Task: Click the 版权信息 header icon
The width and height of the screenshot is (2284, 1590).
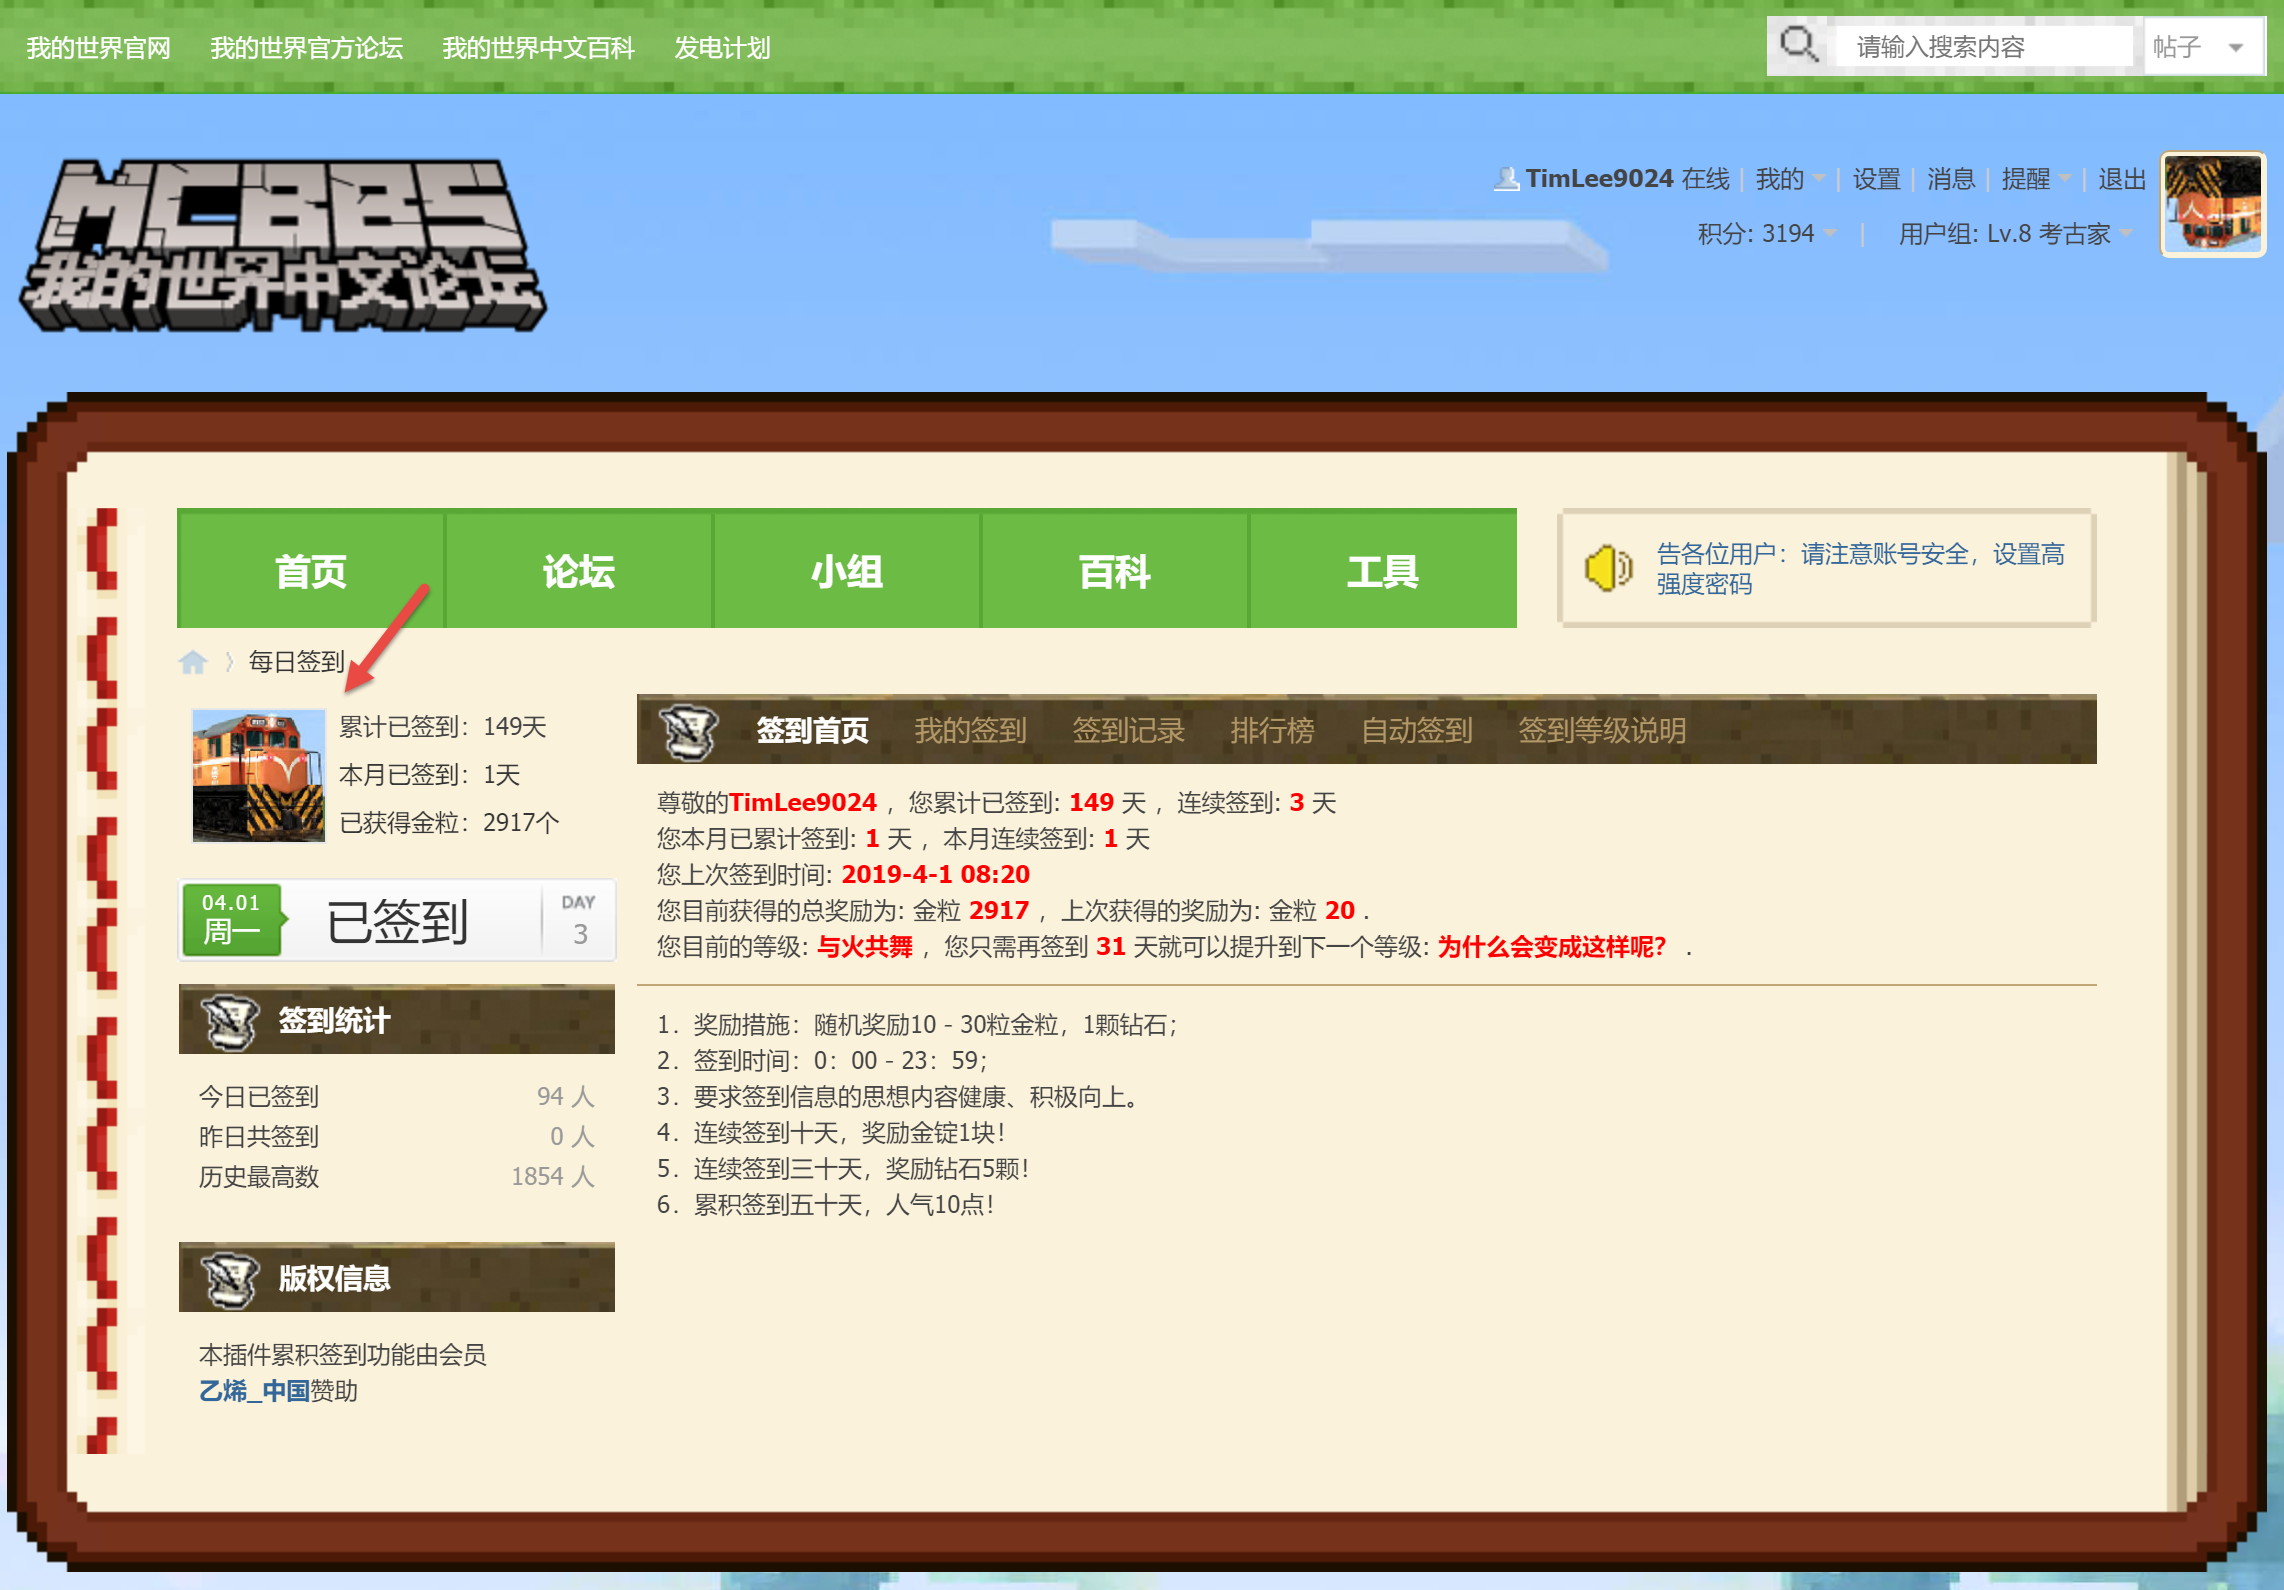Action: (231, 1278)
